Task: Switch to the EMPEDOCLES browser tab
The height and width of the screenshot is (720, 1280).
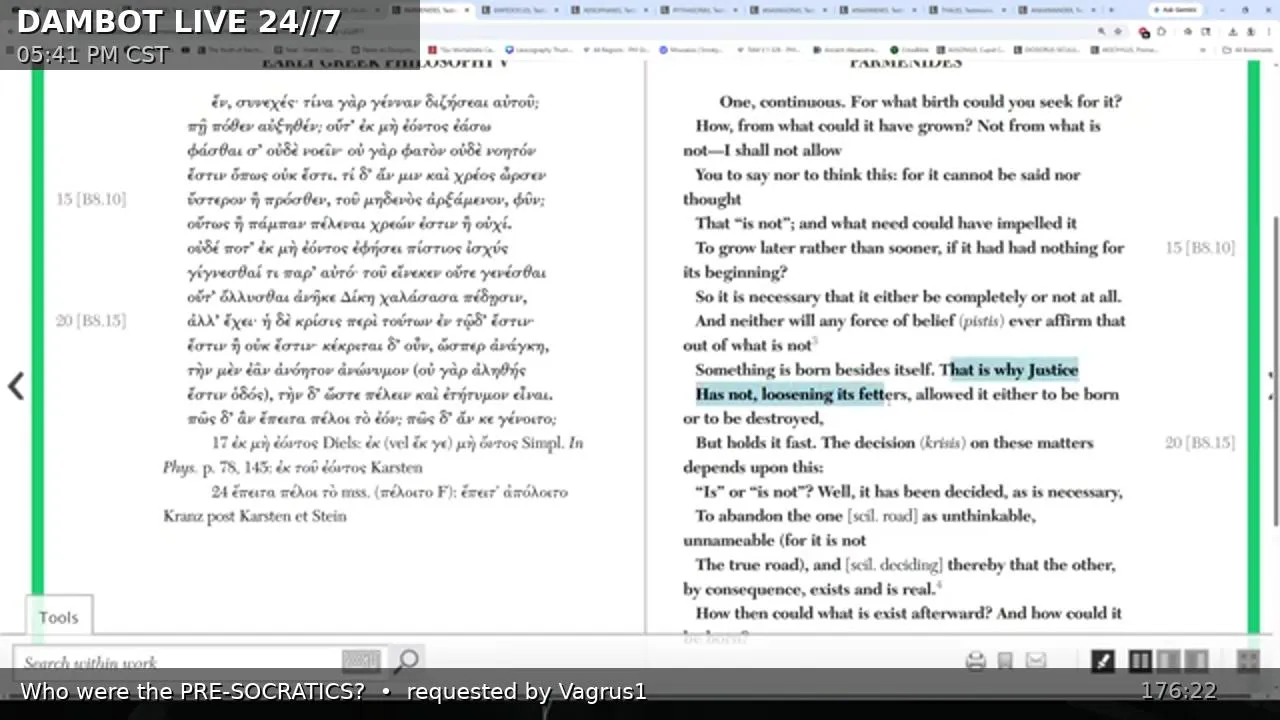Action: click(x=520, y=10)
